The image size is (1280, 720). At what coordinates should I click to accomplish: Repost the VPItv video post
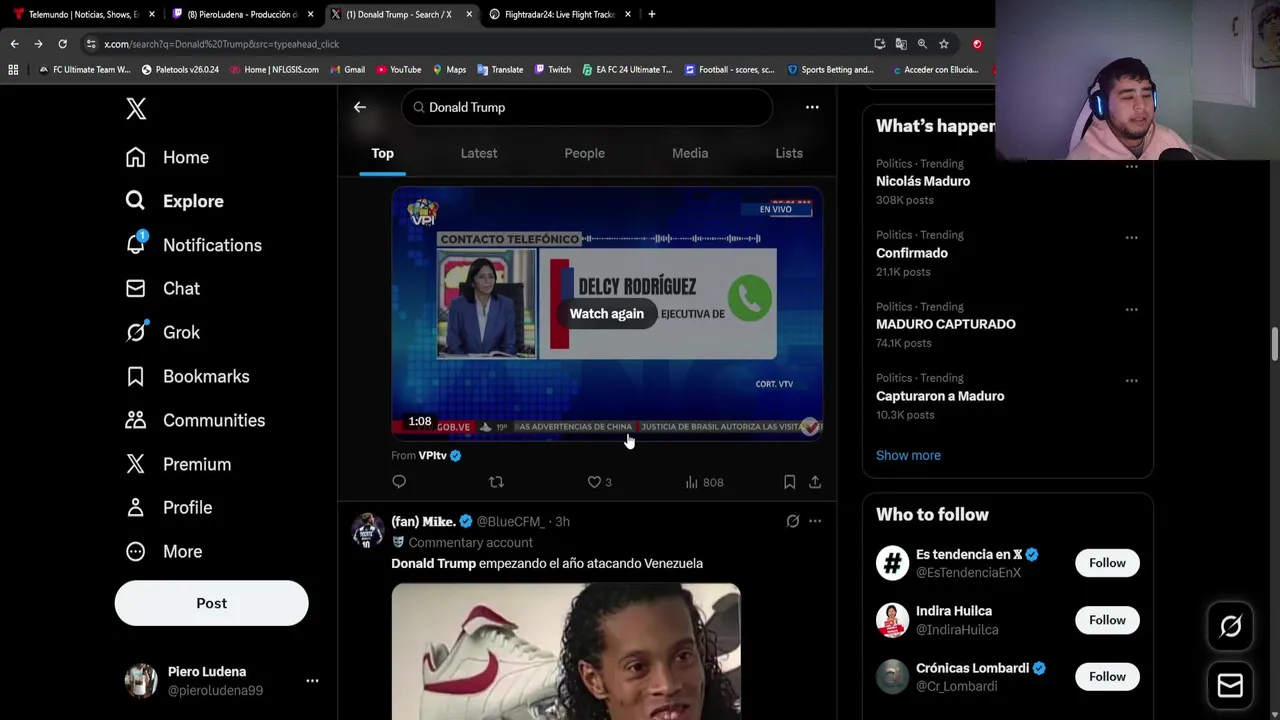pos(496,482)
